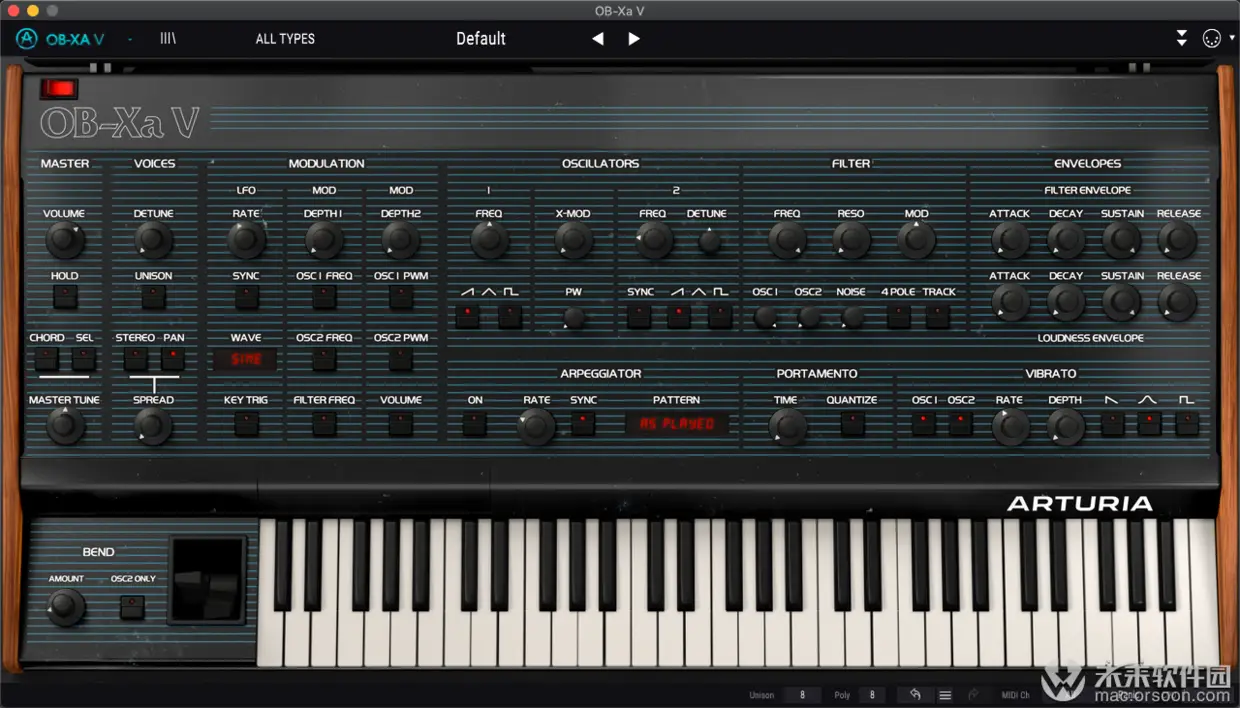
Task: Click the arpeggiator RATE knob
Action: (x=536, y=427)
